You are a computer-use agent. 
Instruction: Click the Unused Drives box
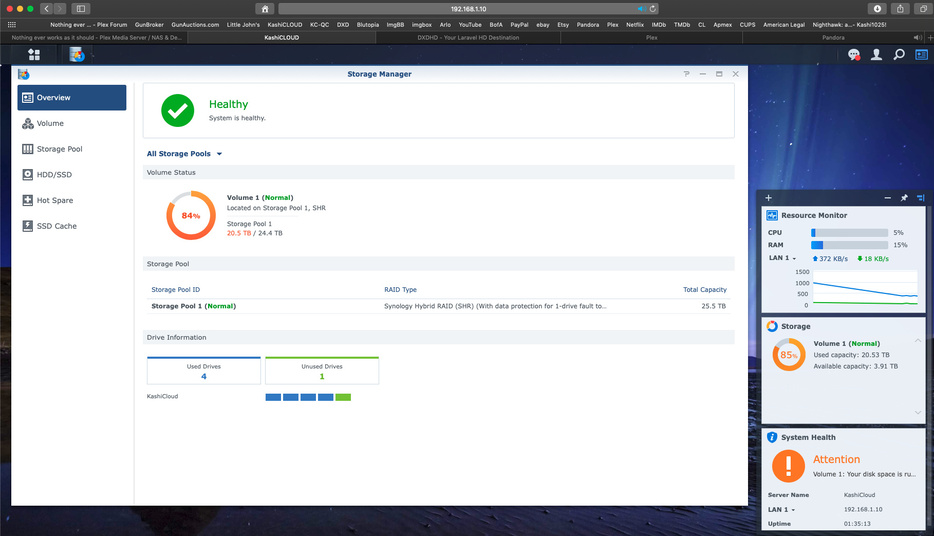[322, 370]
